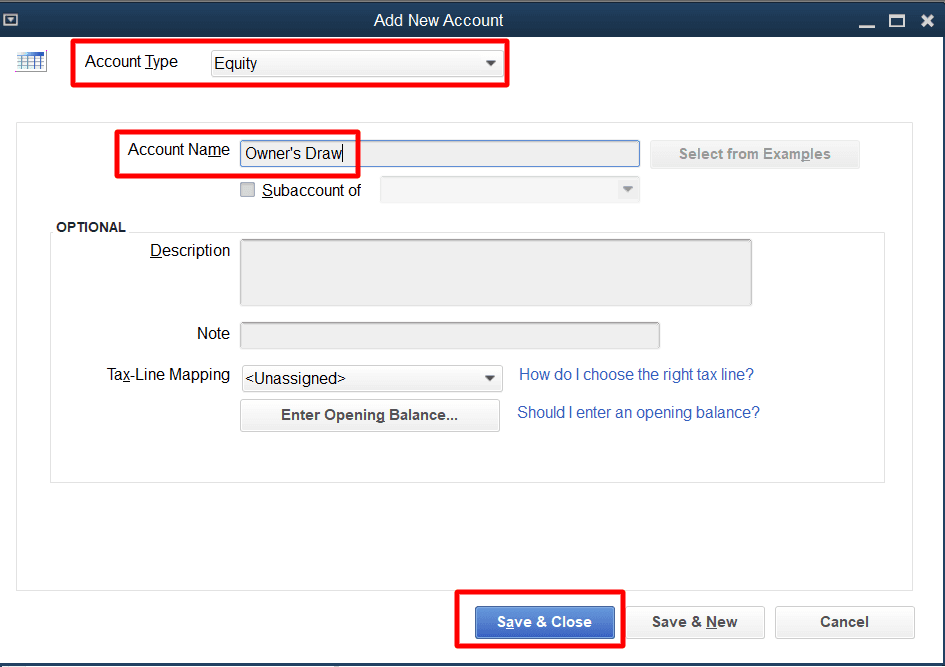Click the Save & New button
The height and width of the screenshot is (667, 945).
coord(694,622)
